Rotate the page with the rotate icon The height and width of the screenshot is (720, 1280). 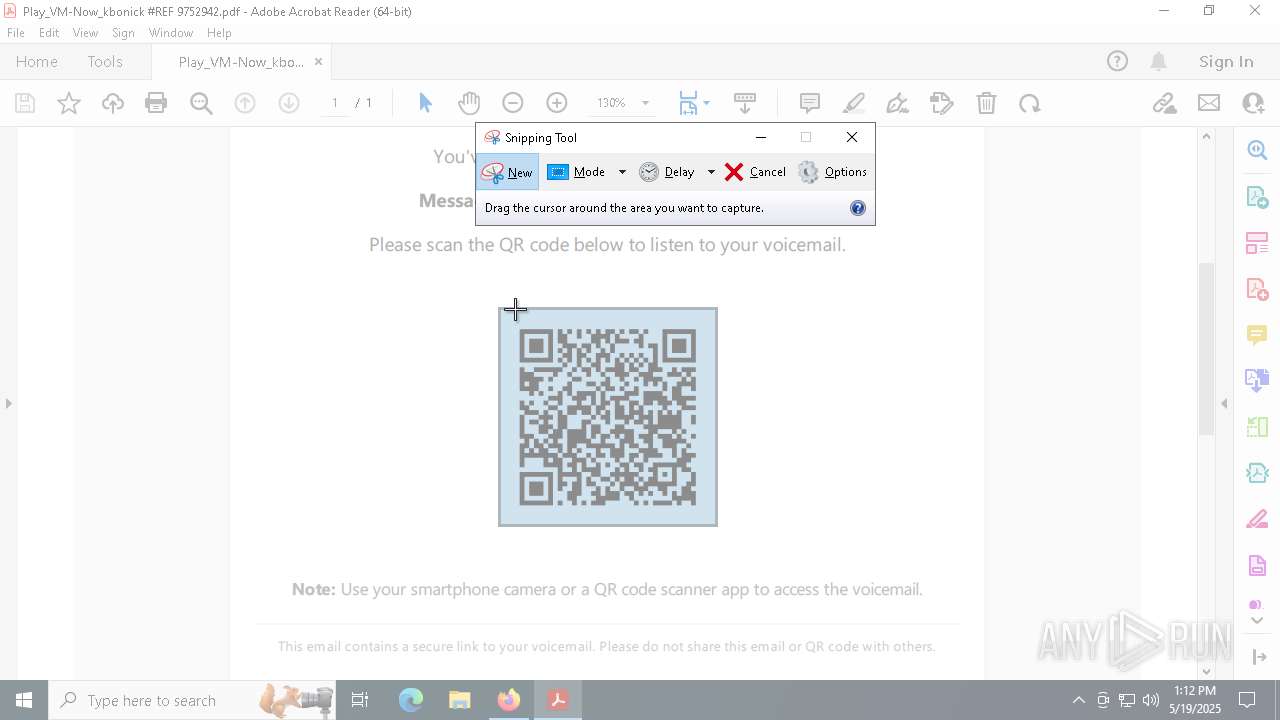pyautogui.click(x=1030, y=103)
